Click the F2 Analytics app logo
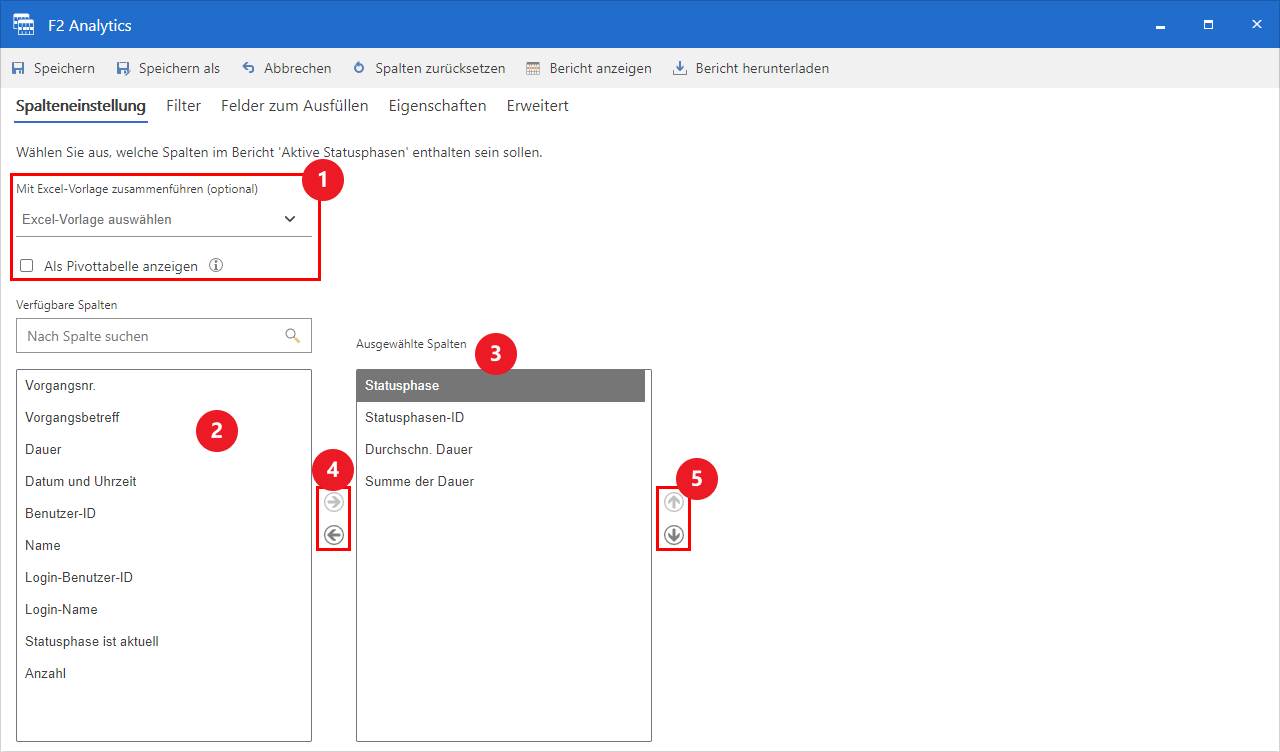This screenshot has height=752, width=1280. 23,24
